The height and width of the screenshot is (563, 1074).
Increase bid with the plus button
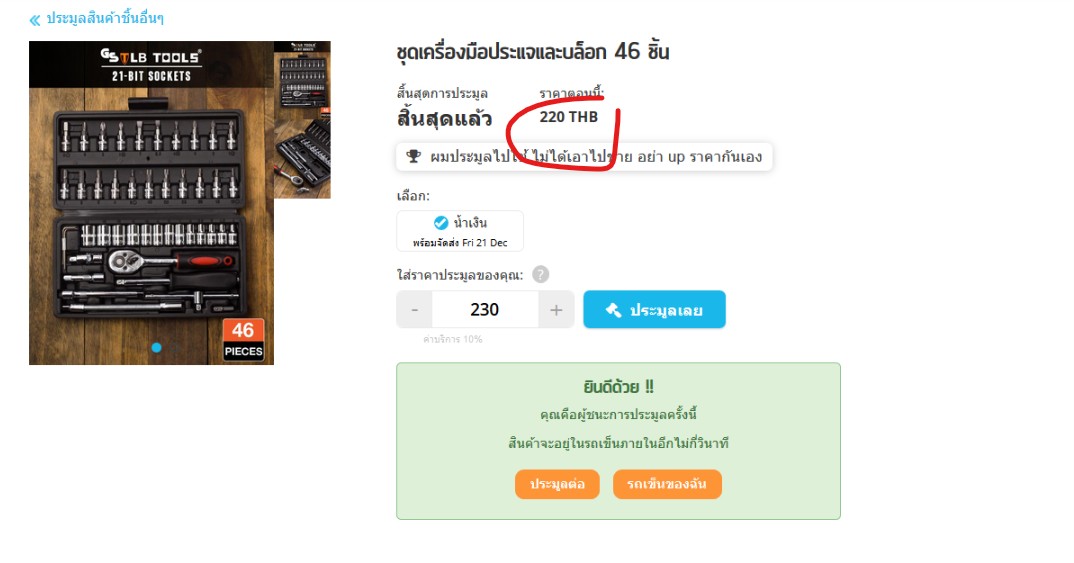click(556, 310)
